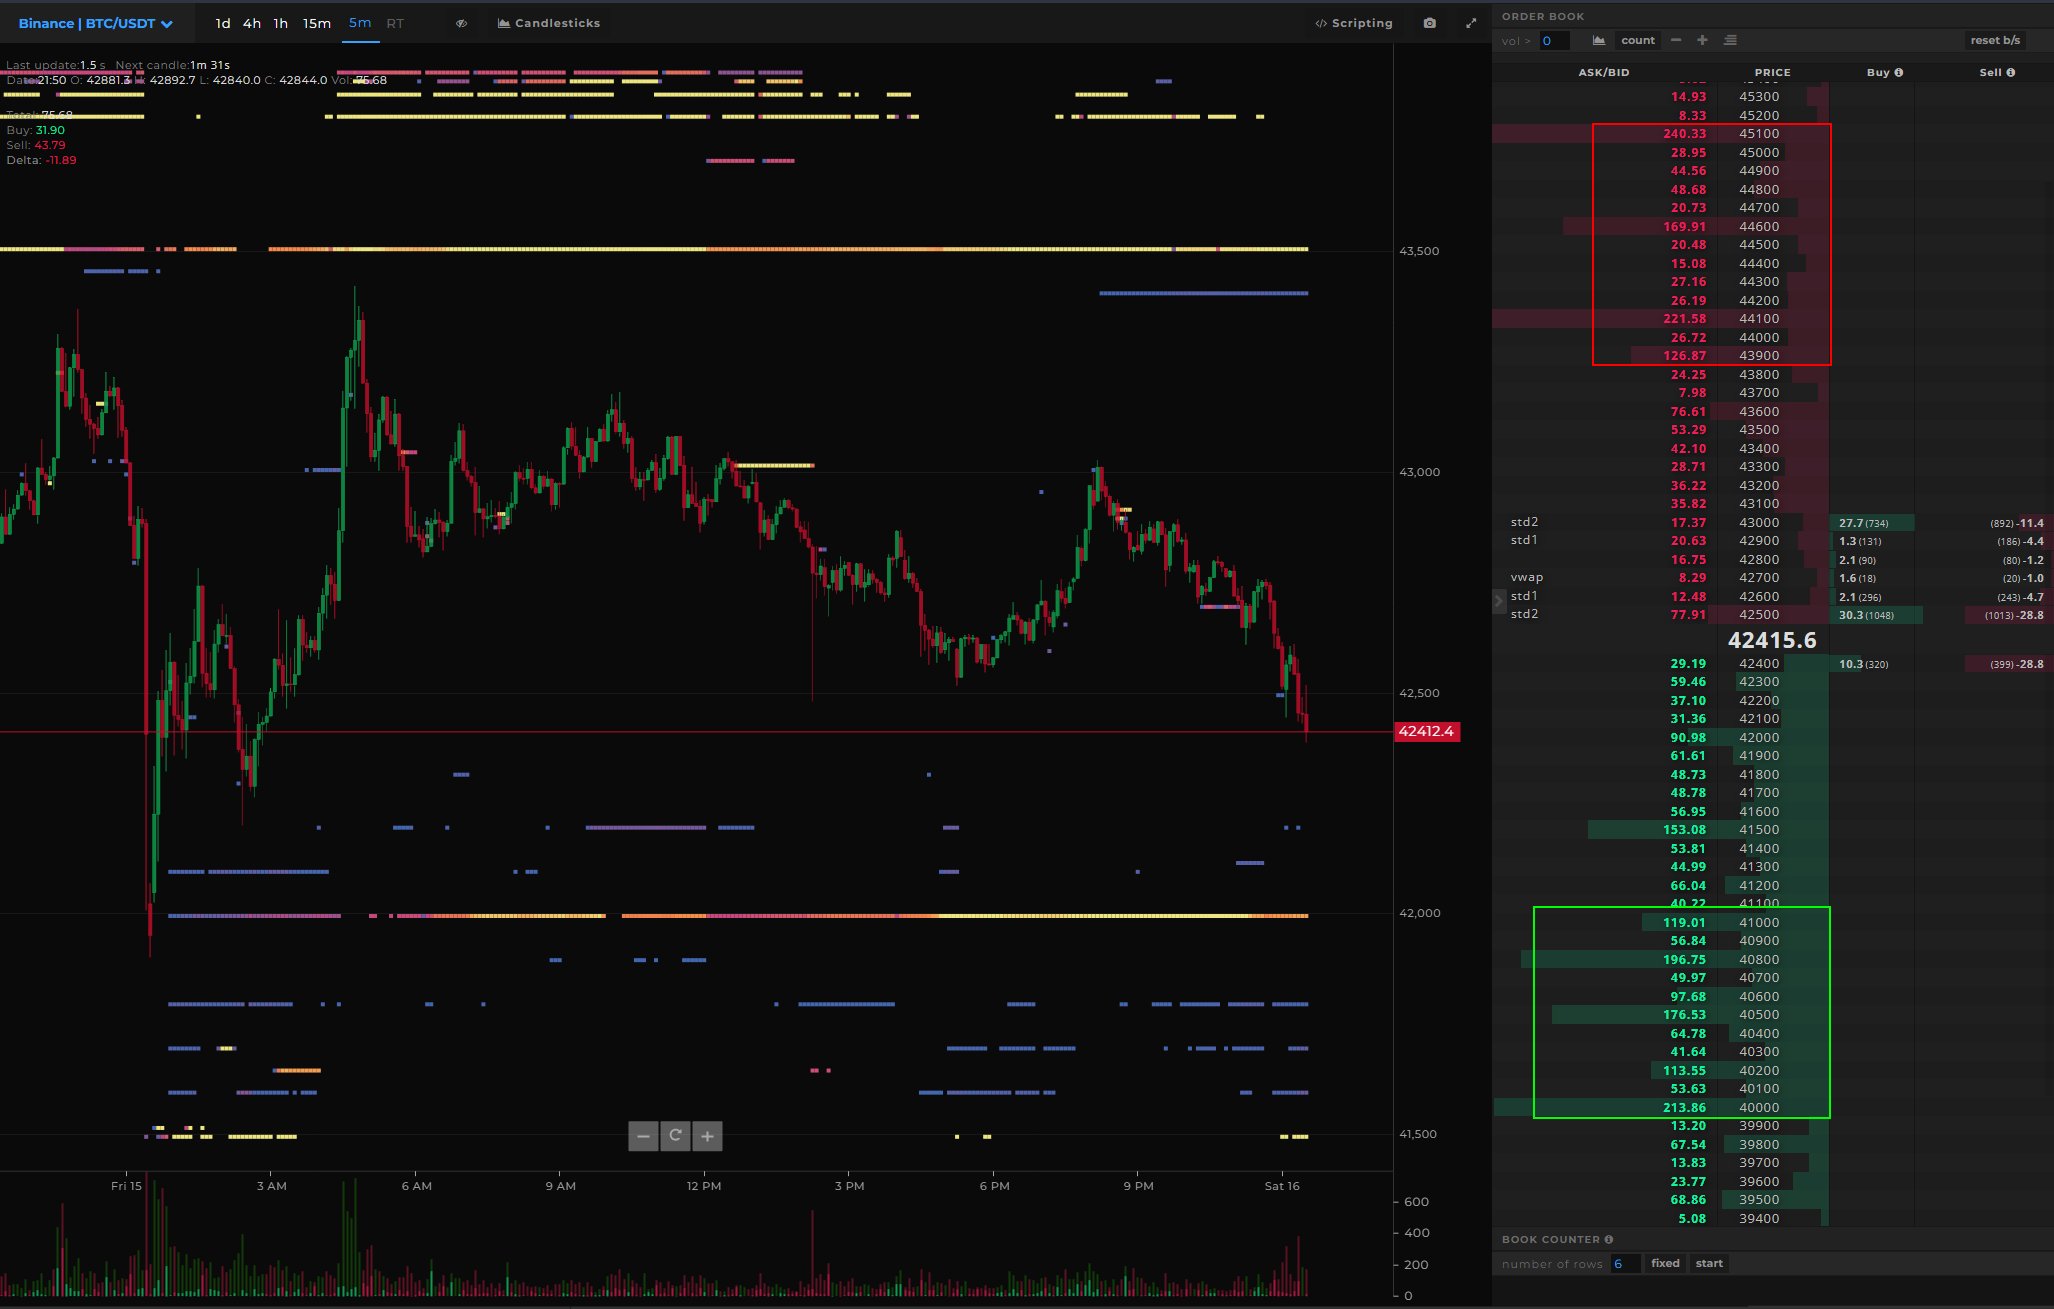The height and width of the screenshot is (1309, 2054).
Task: Select the RT timeframe tab
Action: 396,23
